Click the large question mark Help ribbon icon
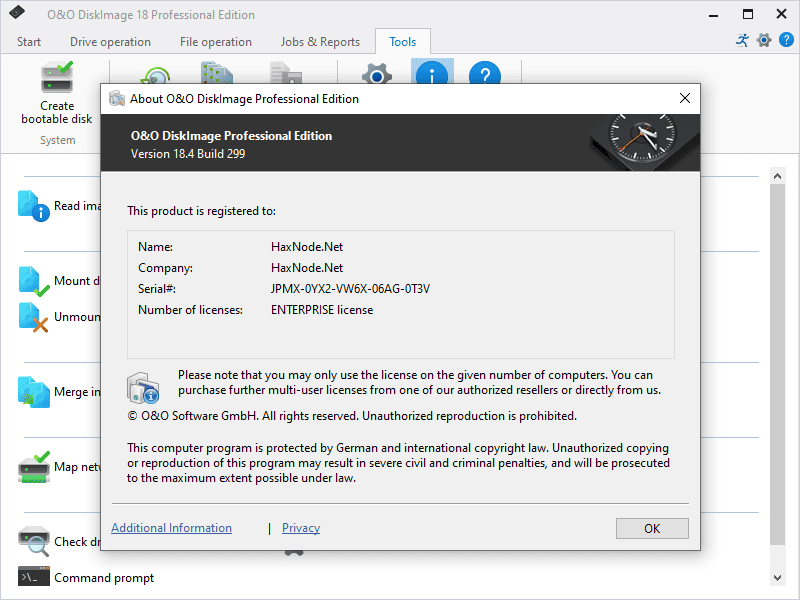Image resolution: width=800 pixels, height=600 pixels. [485, 72]
